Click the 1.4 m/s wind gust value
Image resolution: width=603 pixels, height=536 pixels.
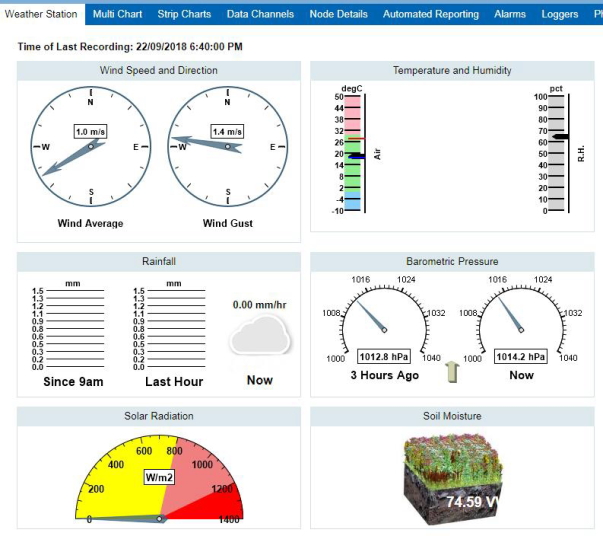[x=227, y=132]
